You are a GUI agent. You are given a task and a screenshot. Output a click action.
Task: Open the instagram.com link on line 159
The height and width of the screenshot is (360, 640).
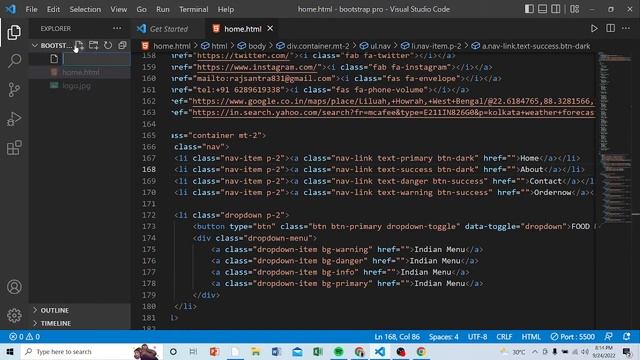click(x=257, y=67)
